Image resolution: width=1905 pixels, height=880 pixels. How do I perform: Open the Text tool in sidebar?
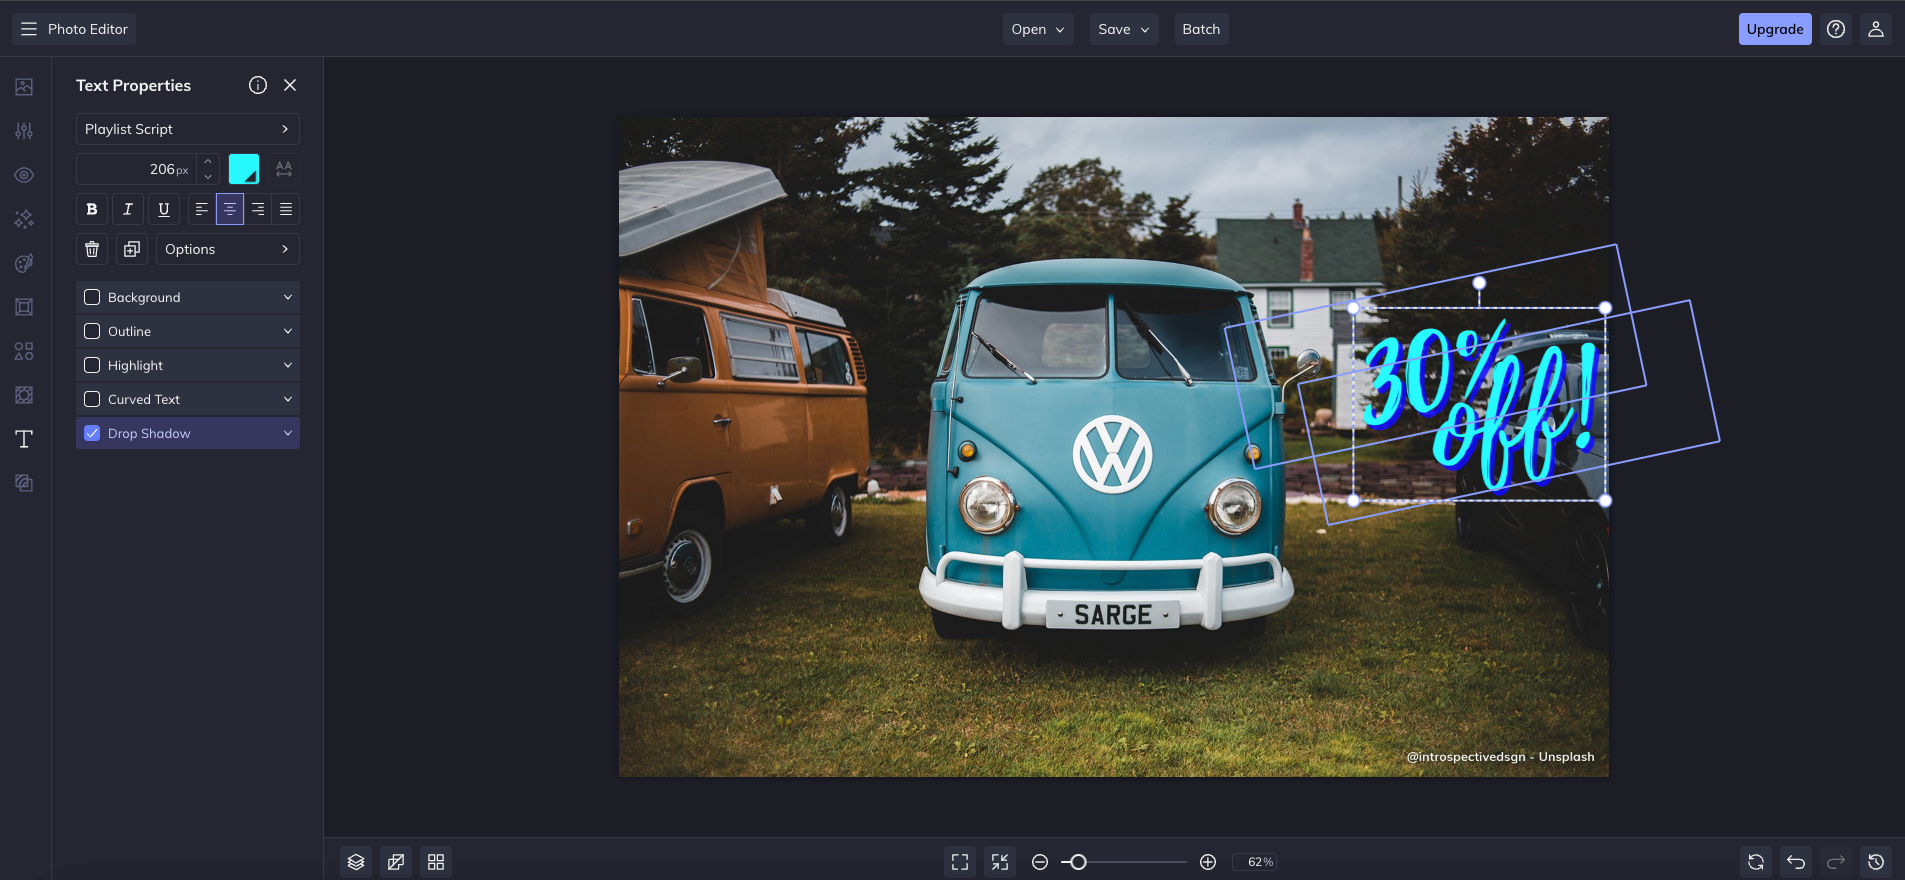(x=24, y=439)
